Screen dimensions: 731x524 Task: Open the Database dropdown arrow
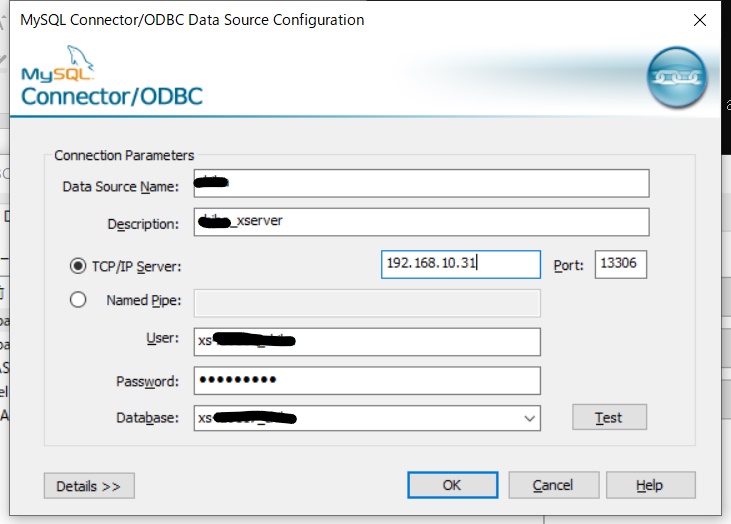529,418
